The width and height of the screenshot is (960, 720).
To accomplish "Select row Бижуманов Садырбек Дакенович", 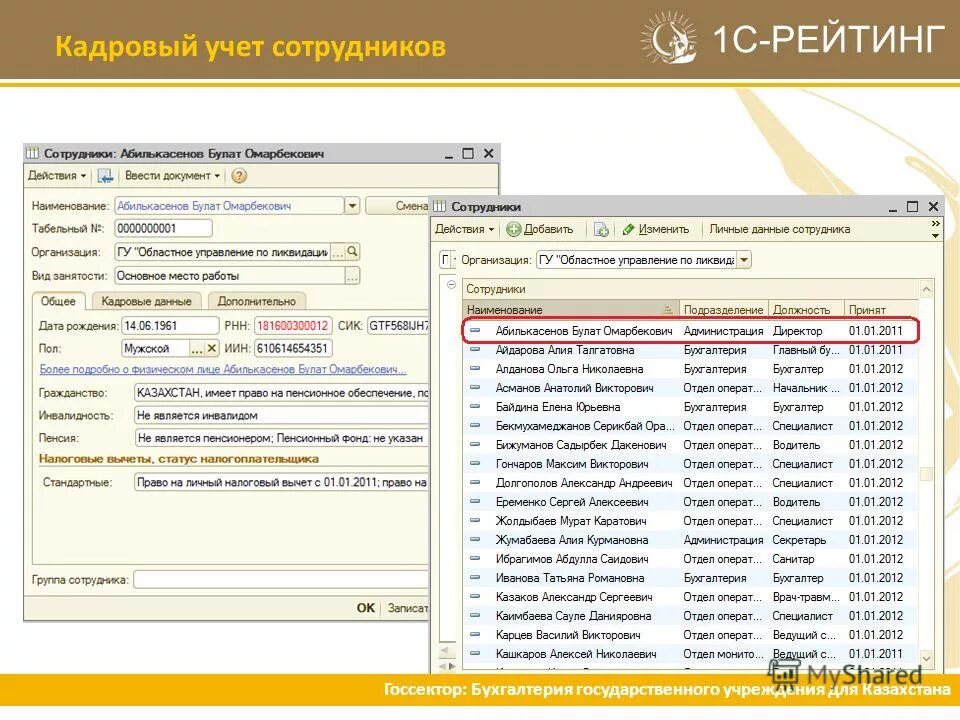I will click(x=691, y=445).
